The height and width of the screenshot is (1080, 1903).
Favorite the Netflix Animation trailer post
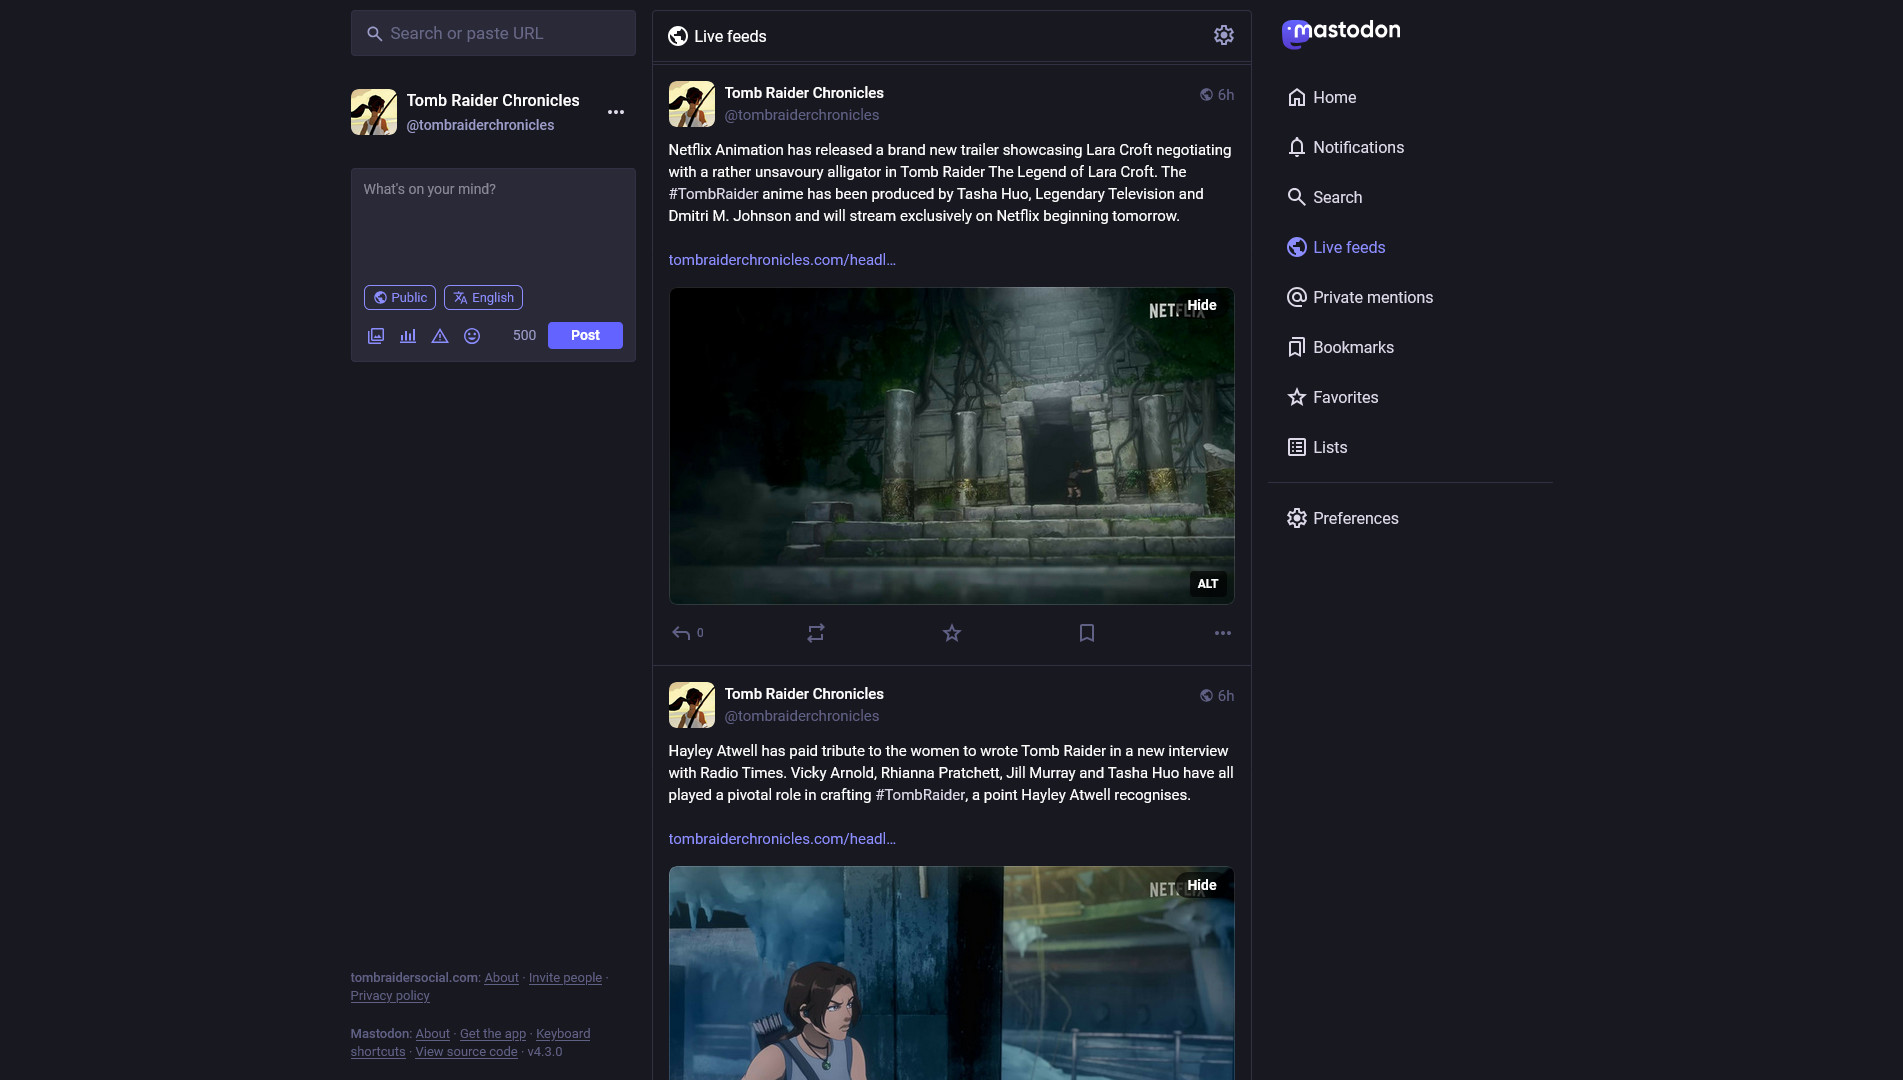[952, 633]
